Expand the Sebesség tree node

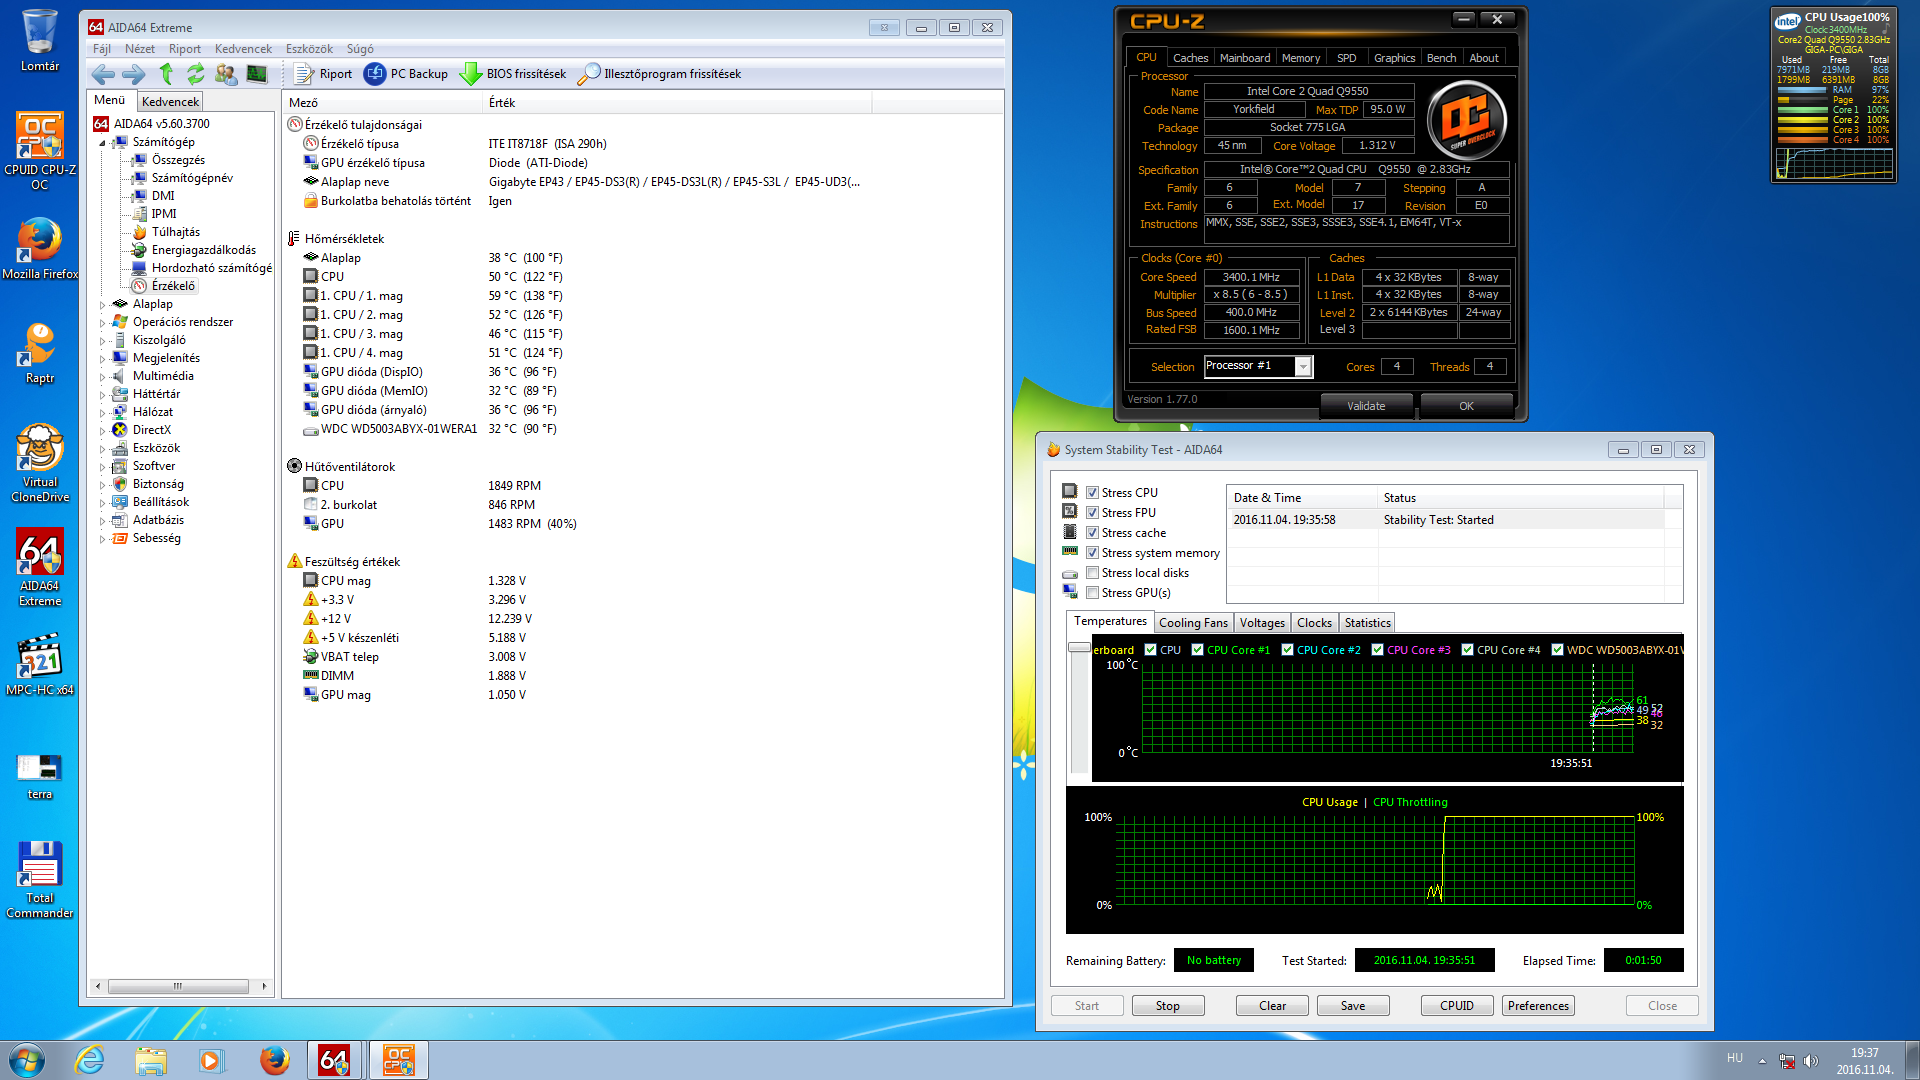tap(102, 538)
